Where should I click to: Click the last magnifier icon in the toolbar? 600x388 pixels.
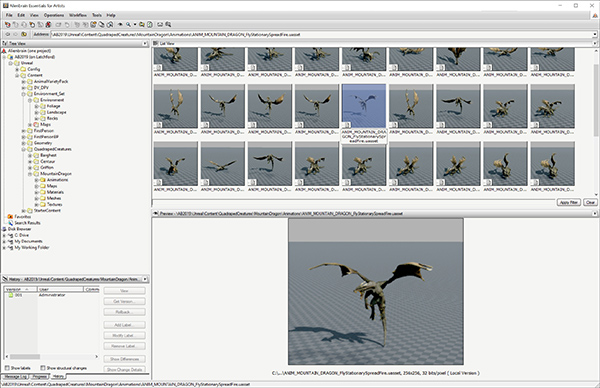point(168,24)
